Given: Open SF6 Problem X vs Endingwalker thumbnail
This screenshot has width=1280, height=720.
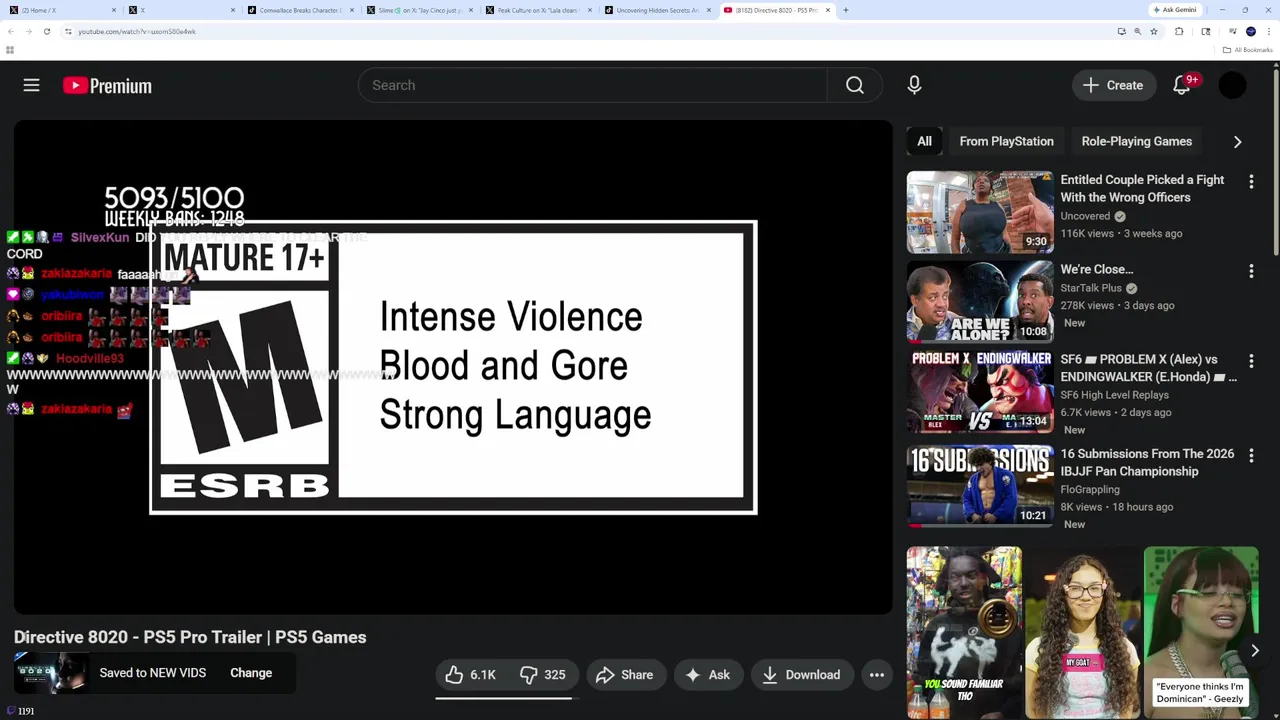Looking at the screenshot, I should point(980,392).
